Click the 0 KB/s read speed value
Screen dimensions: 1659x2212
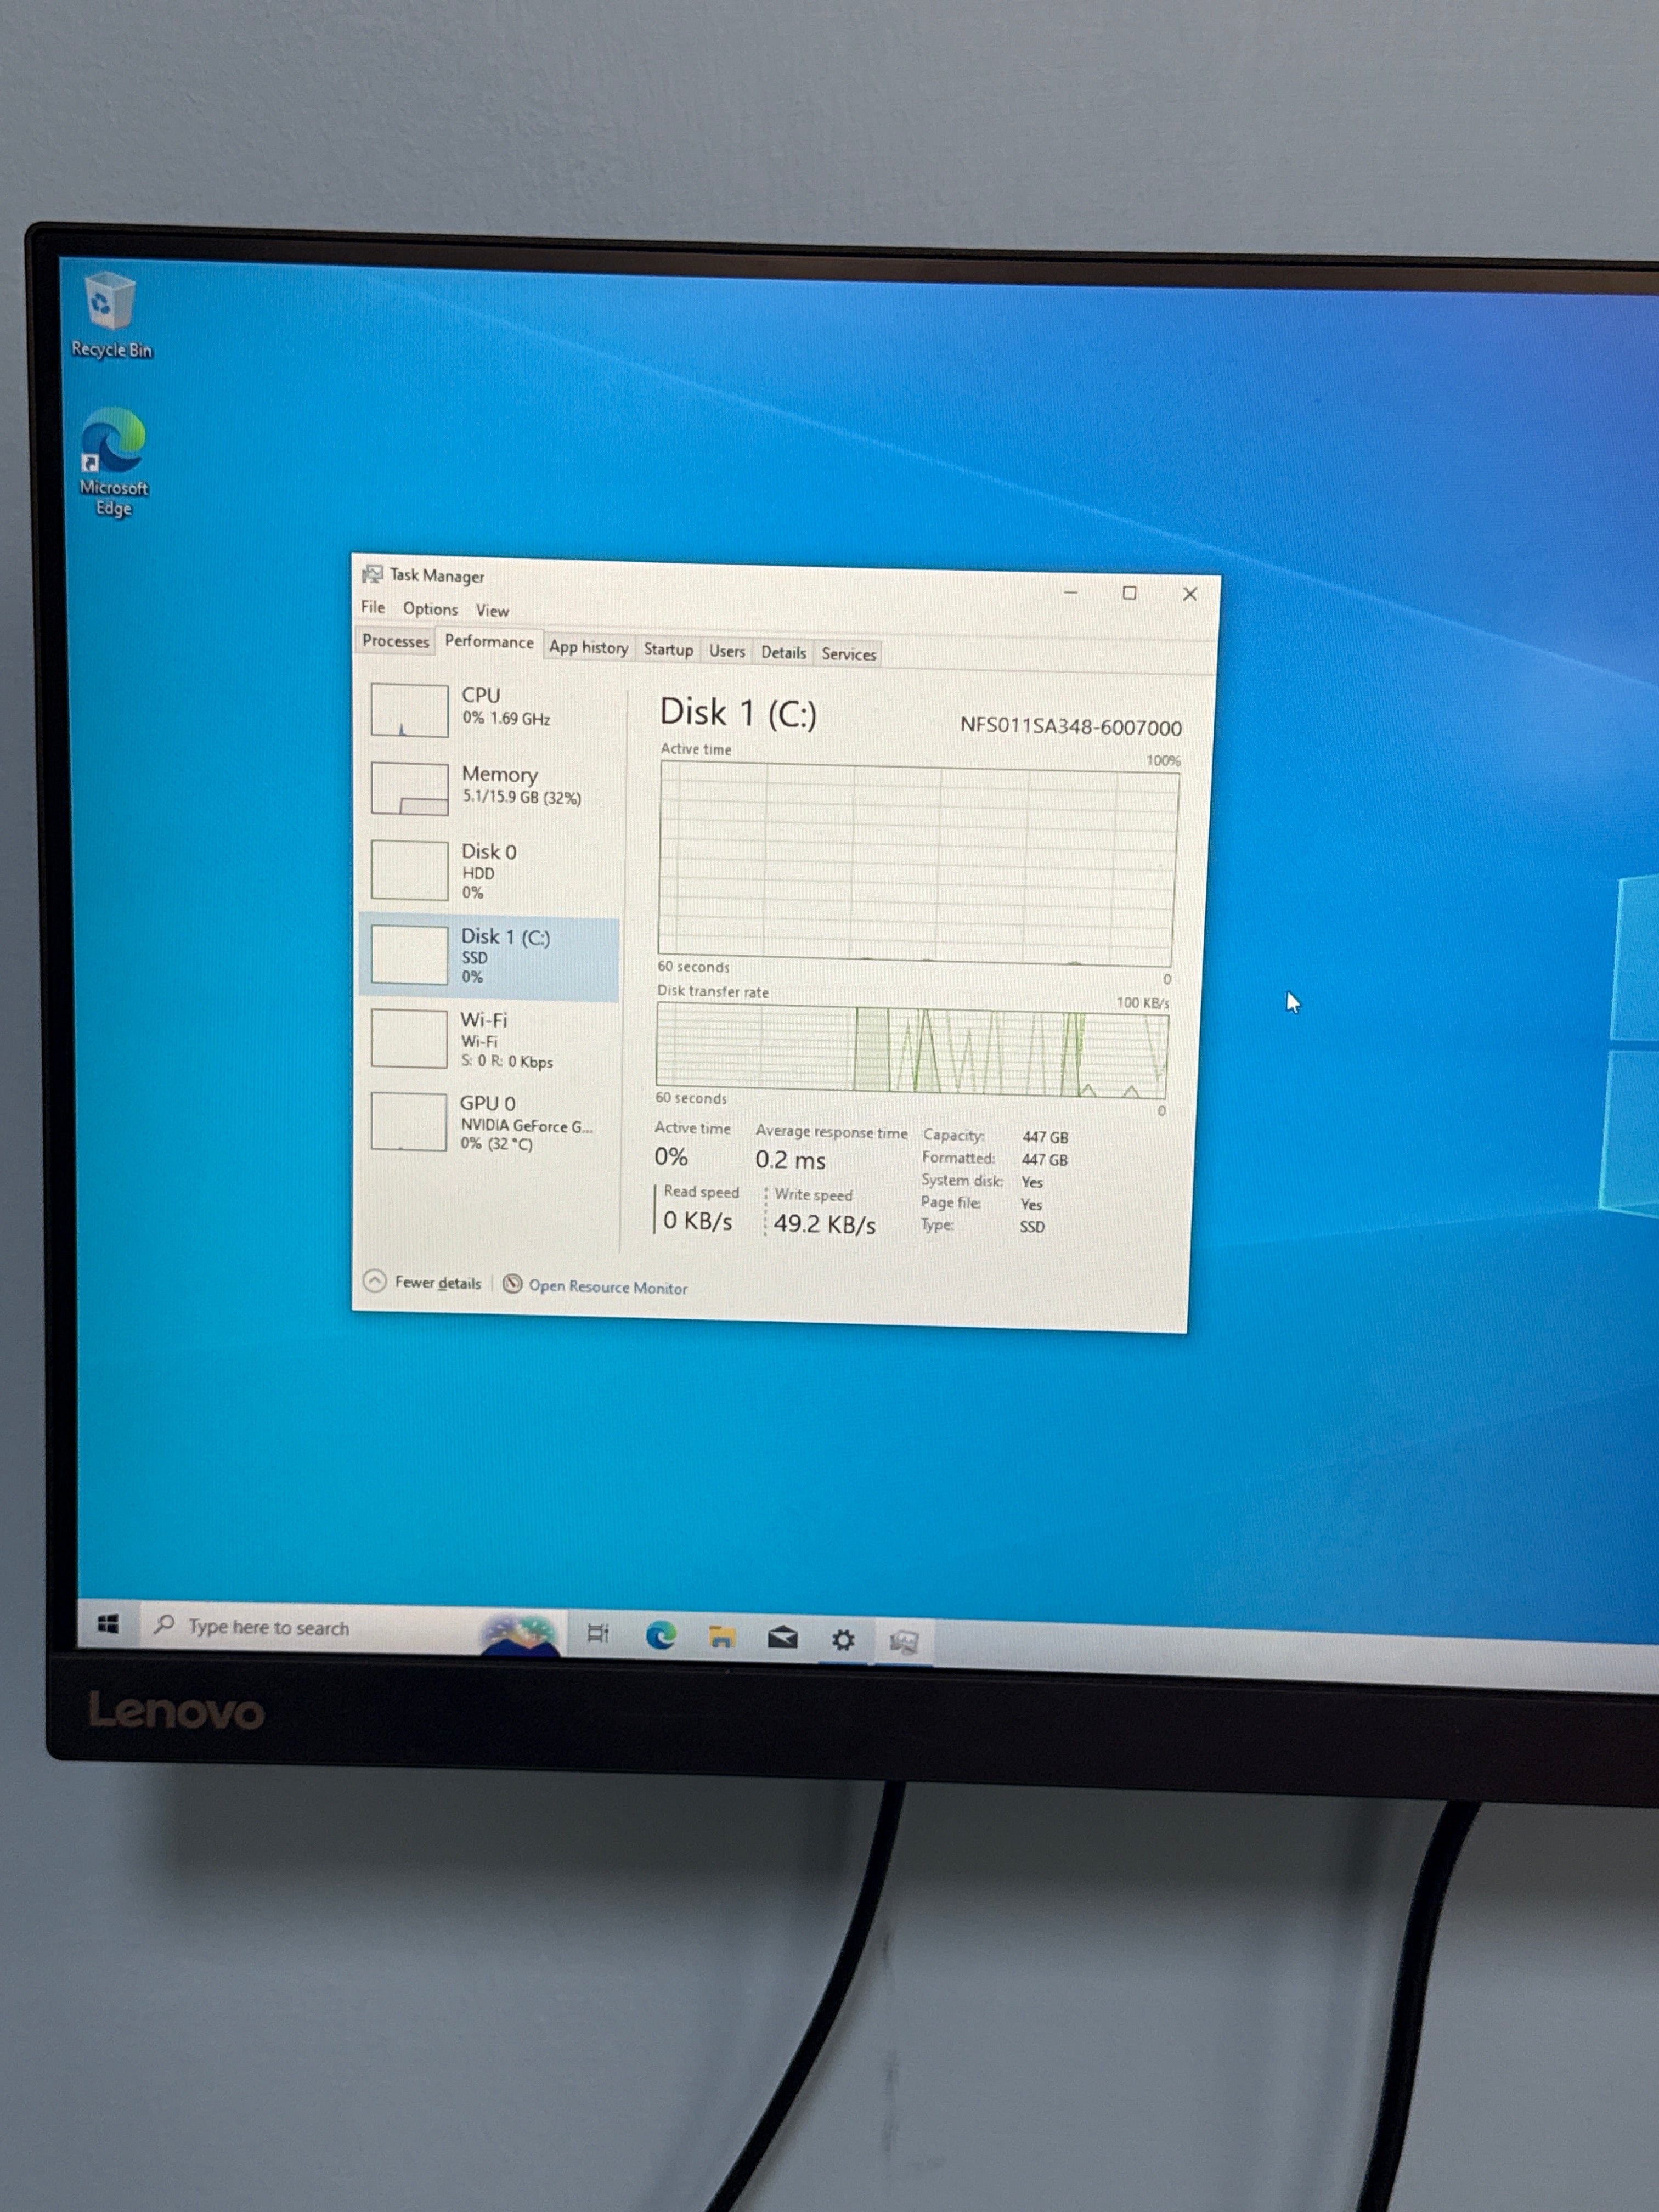tap(697, 1220)
